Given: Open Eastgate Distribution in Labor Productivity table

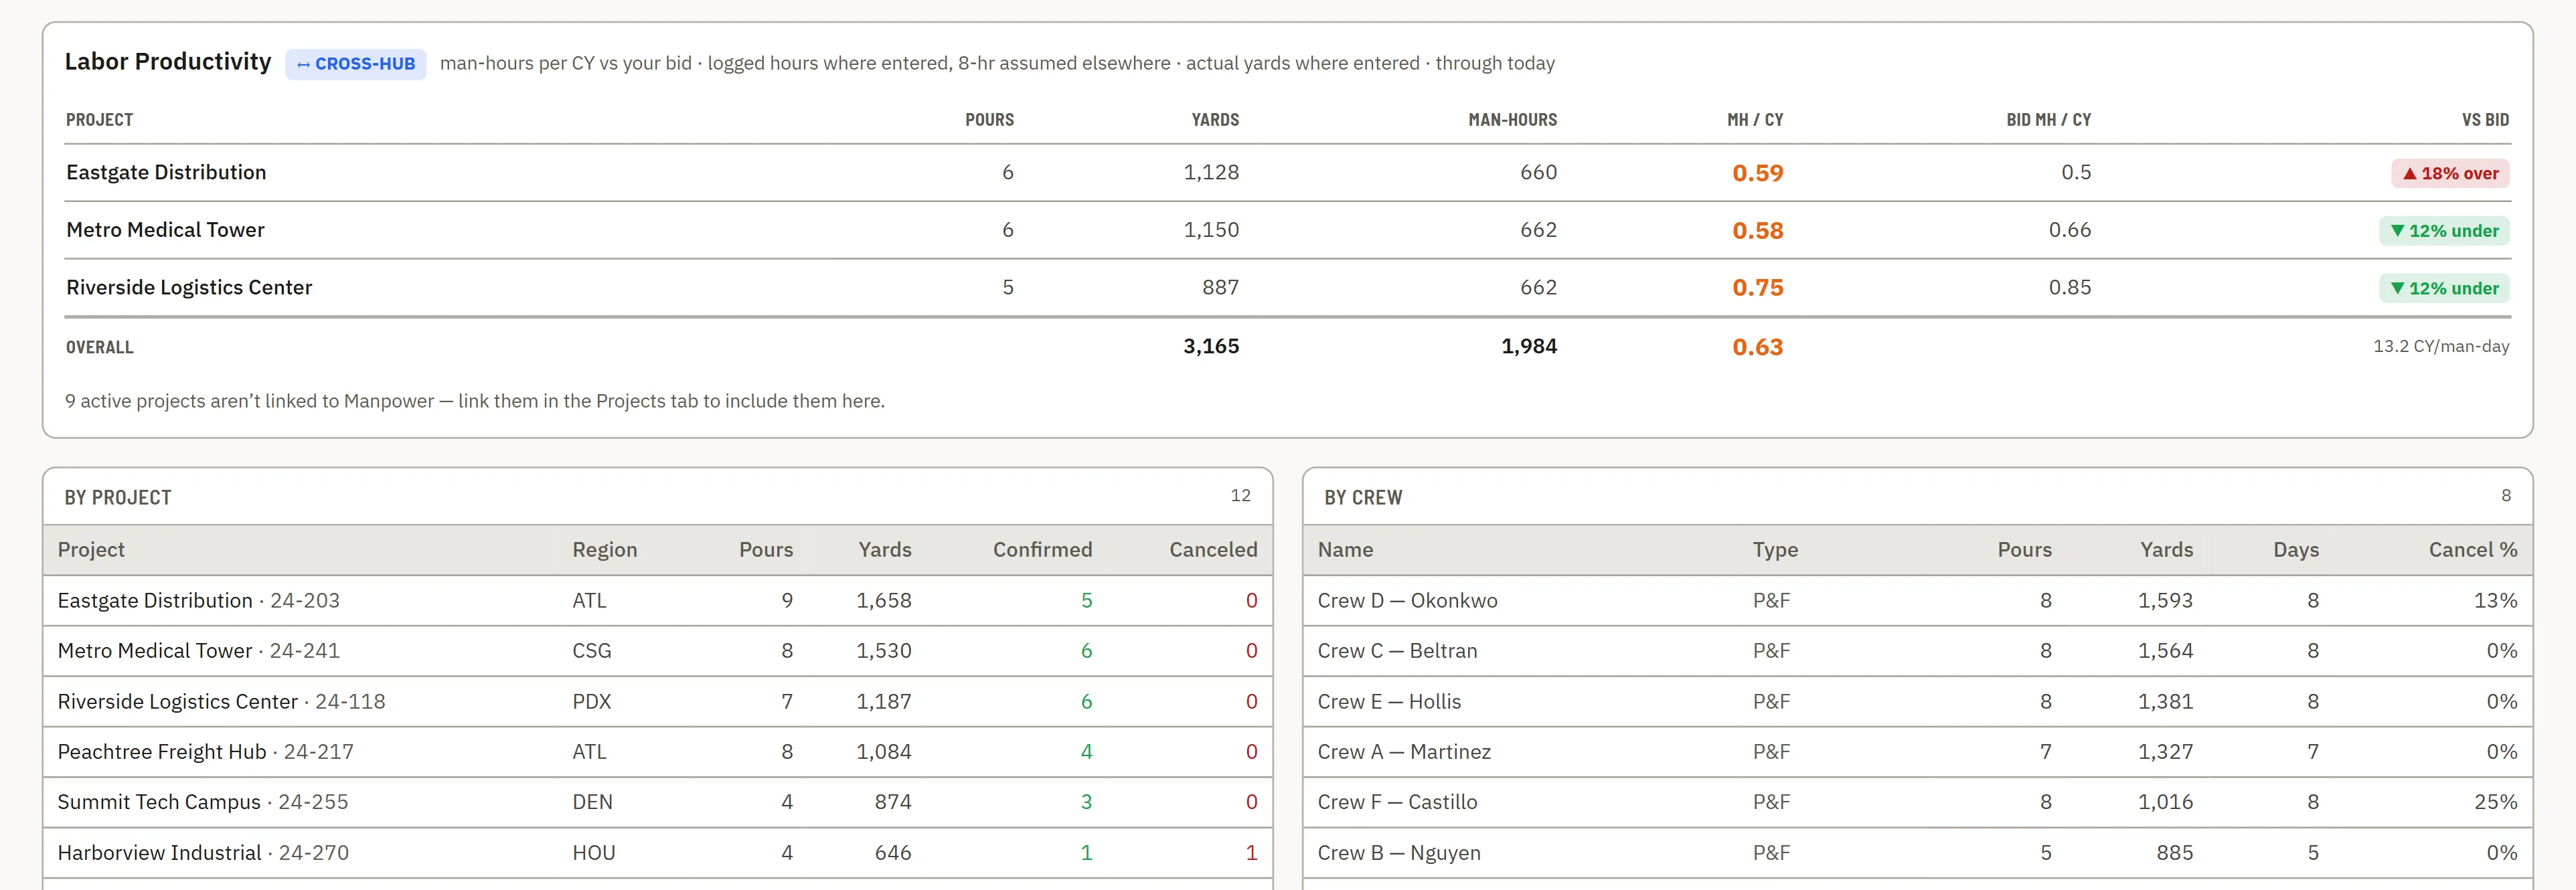Looking at the screenshot, I should 166,172.
